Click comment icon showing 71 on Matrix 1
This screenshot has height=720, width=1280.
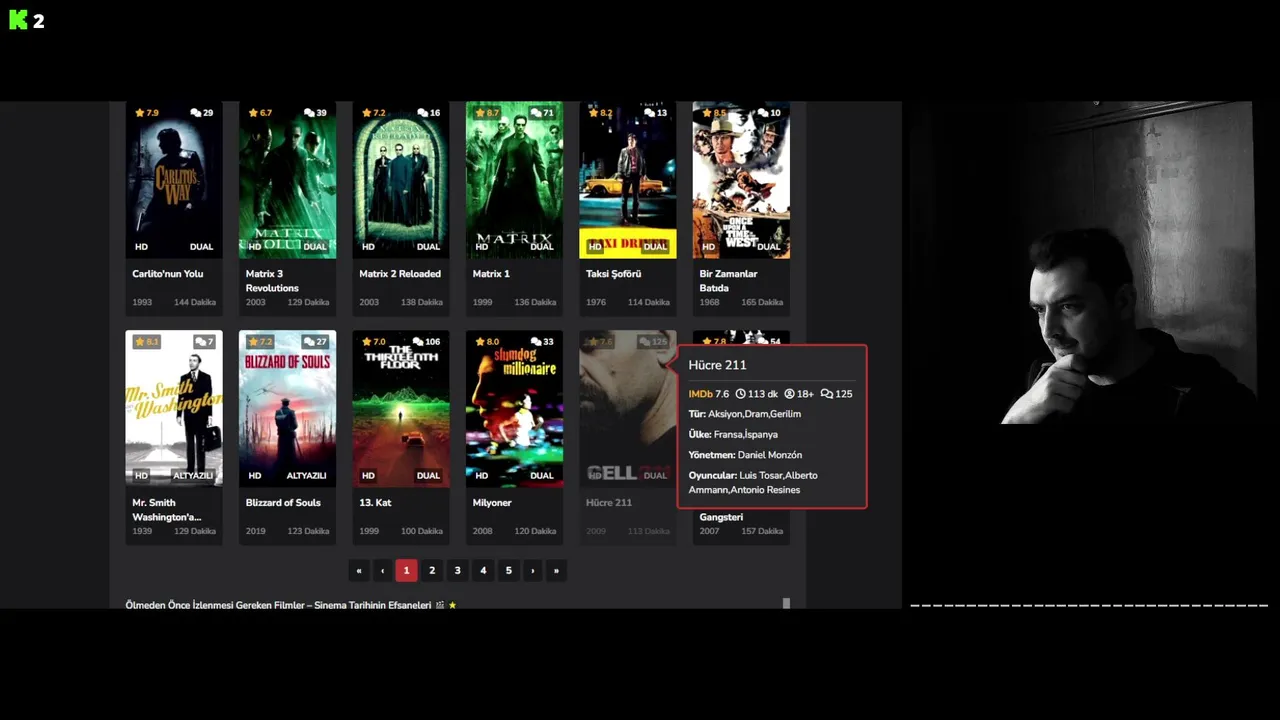click(542, 113)
